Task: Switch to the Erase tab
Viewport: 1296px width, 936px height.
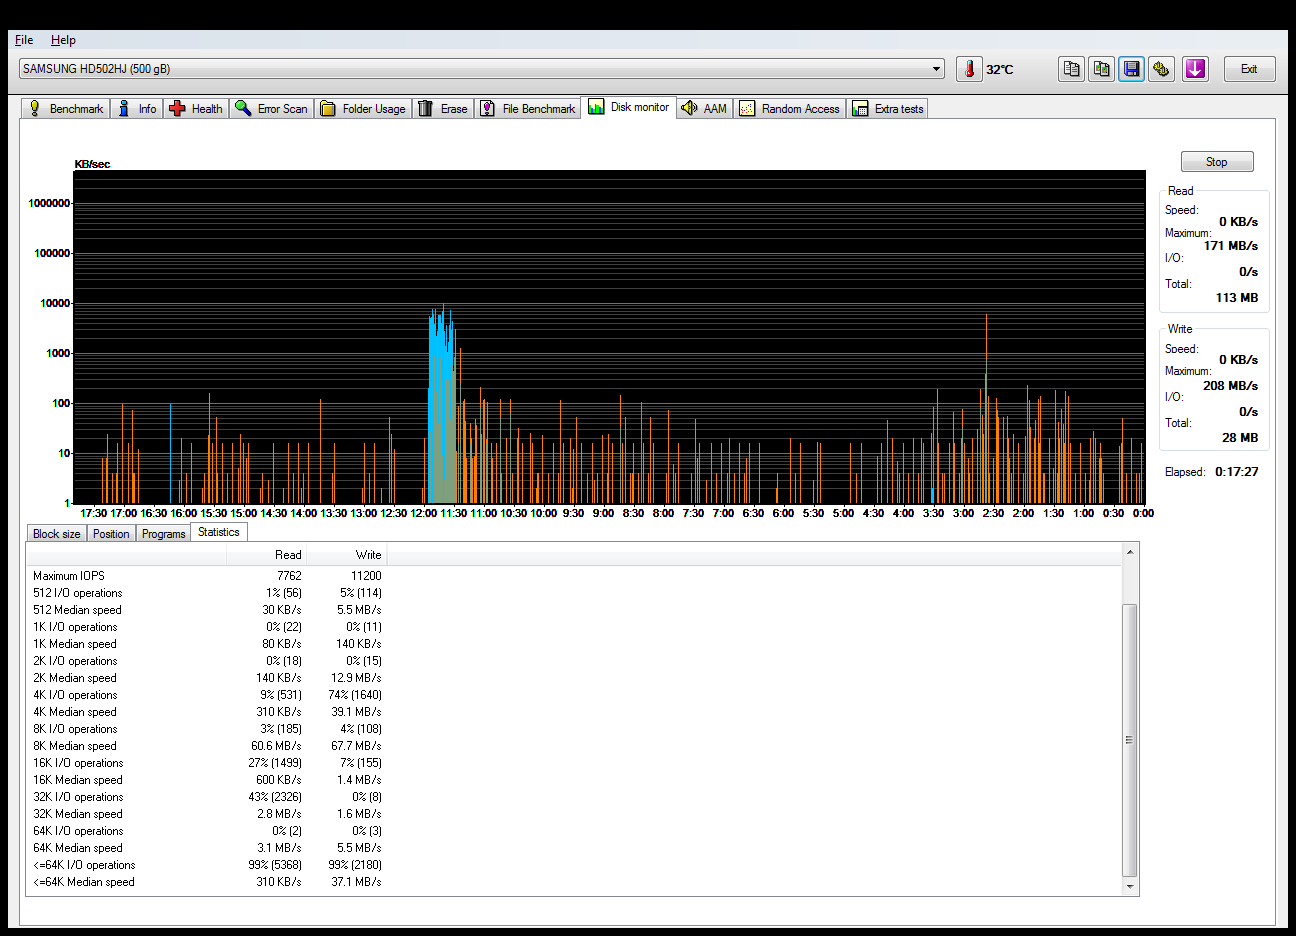Action: coord(442,109)
